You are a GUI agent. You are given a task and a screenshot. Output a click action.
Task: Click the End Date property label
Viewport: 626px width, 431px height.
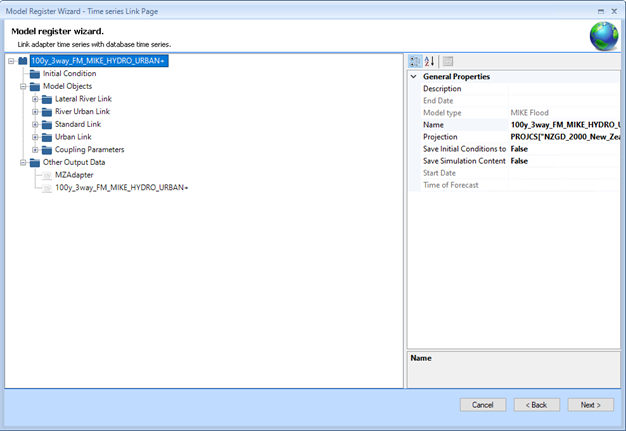[x=438, y=101]
